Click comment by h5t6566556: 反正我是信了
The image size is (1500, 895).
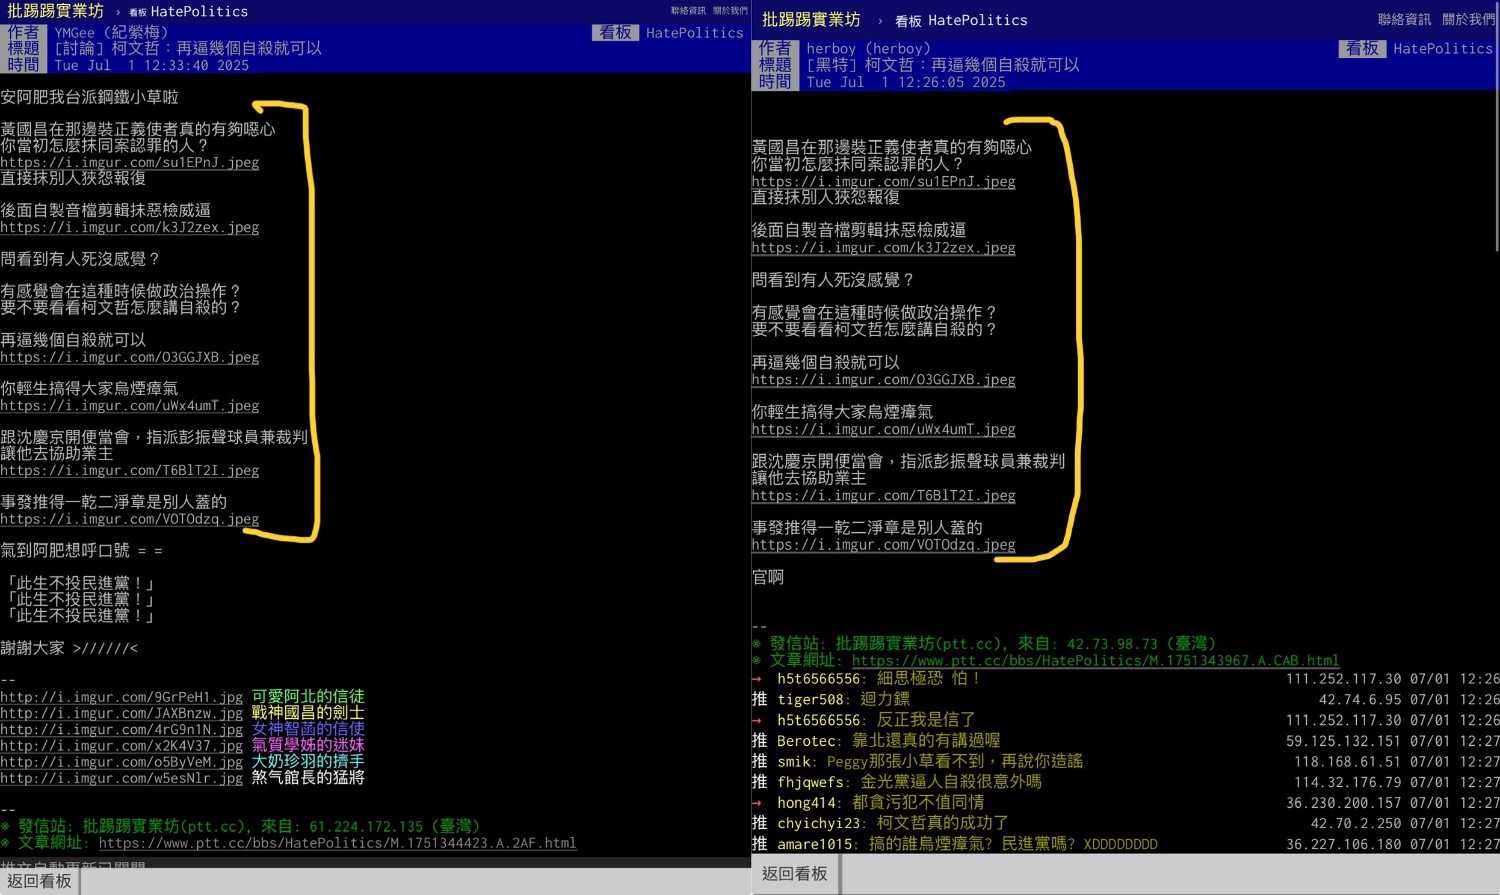(1125, 720)
